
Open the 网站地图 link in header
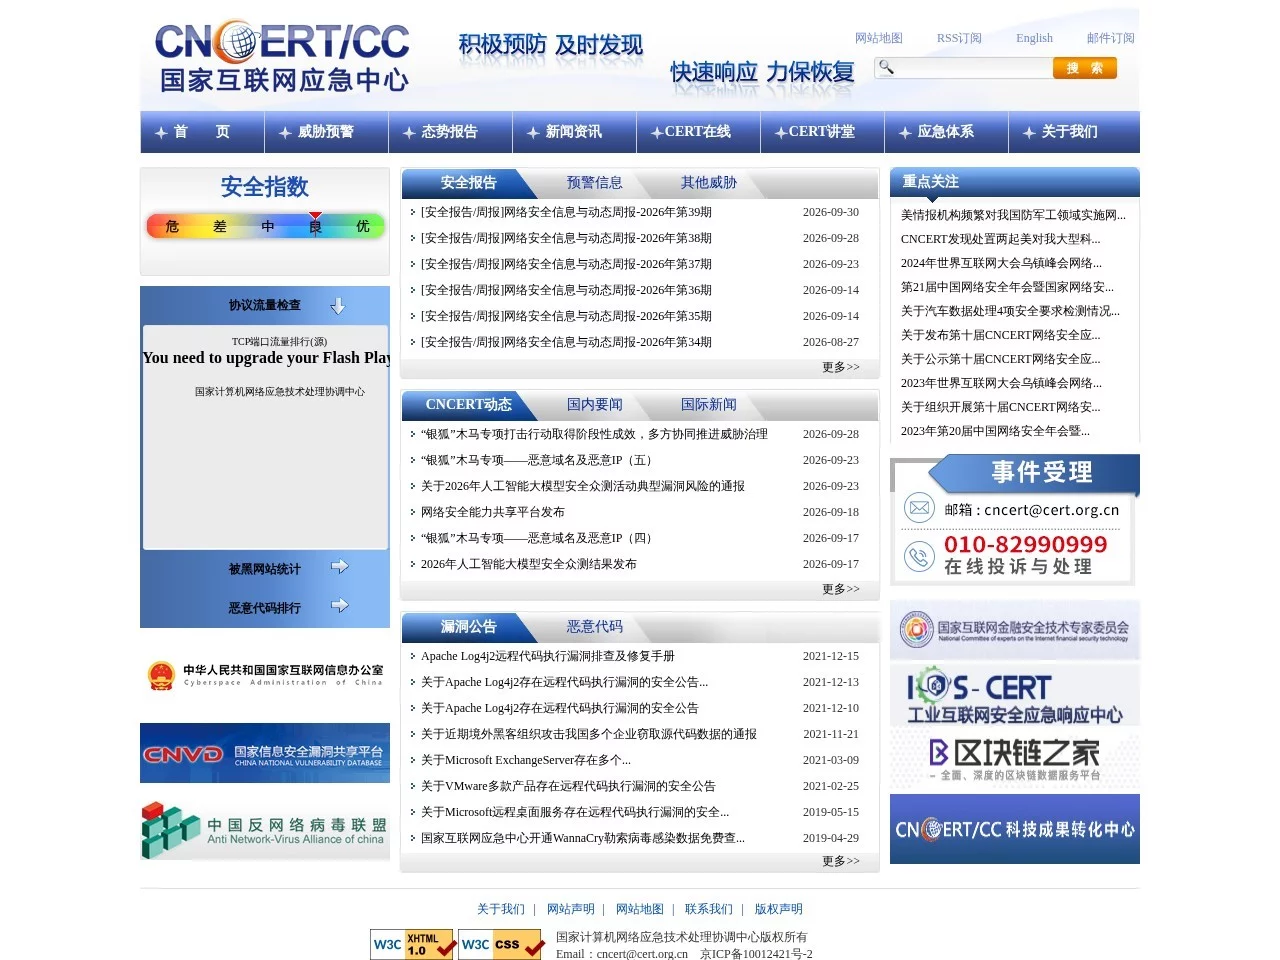[879, 38]
